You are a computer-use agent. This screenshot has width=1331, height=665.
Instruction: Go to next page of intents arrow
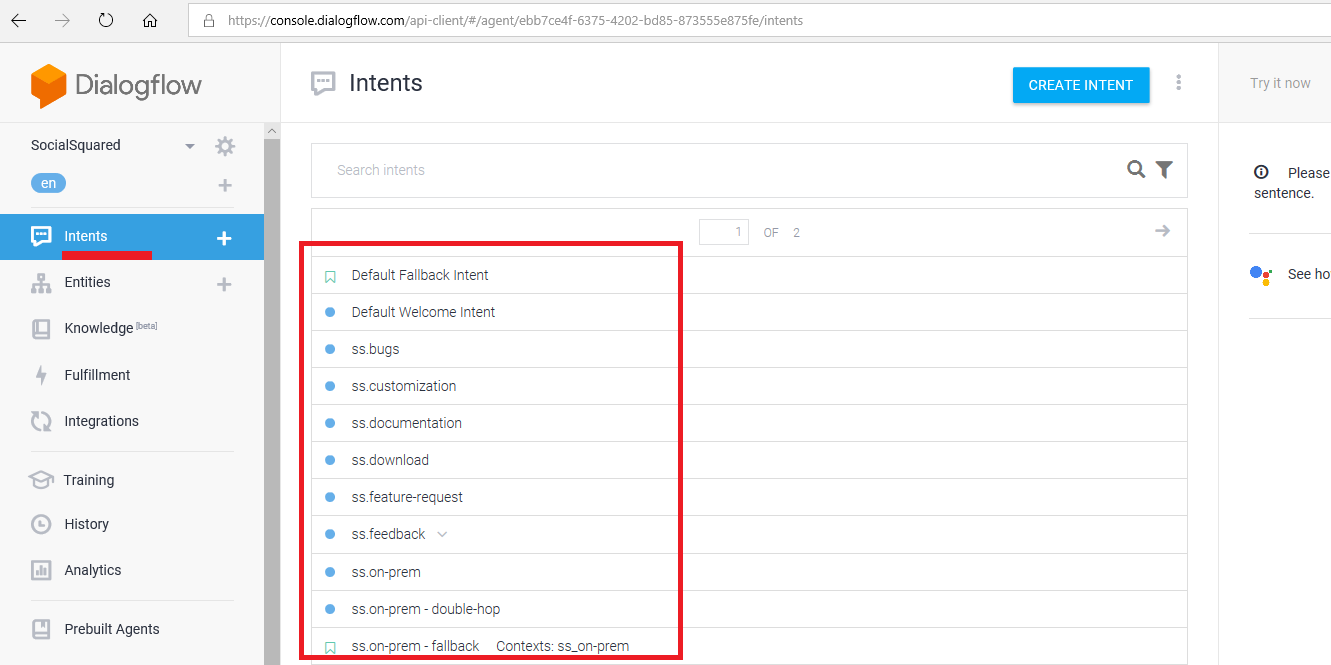point(1162,231)
